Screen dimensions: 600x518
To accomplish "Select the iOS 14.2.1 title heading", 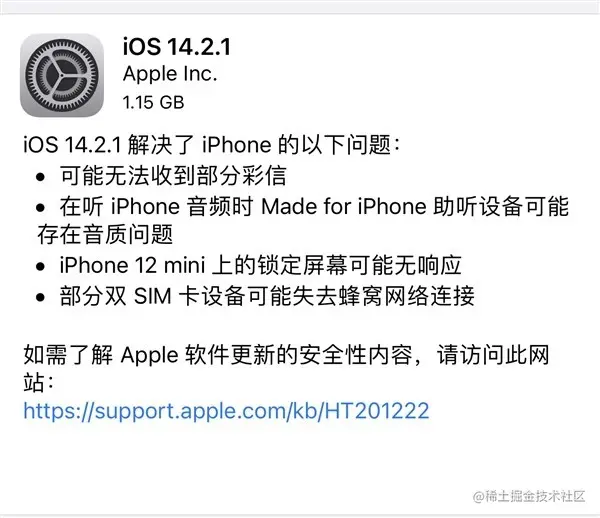I will (176, 47).
